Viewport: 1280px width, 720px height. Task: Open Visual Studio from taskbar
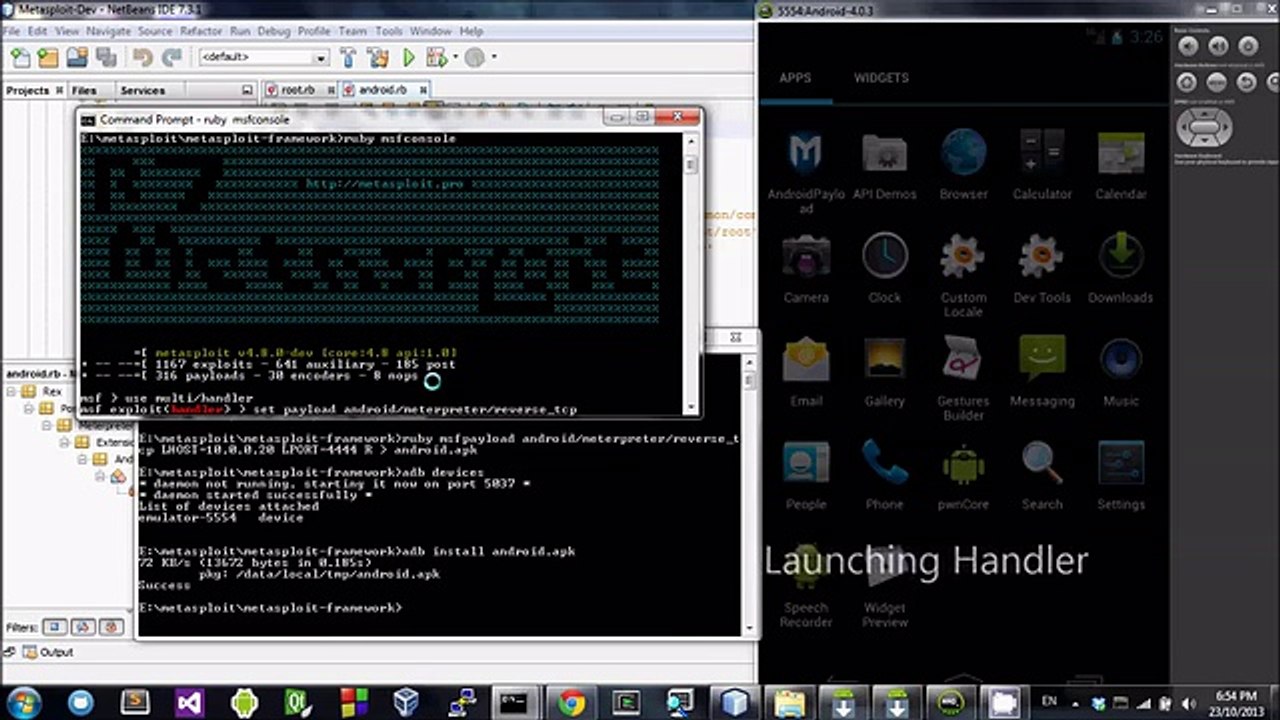189,702
